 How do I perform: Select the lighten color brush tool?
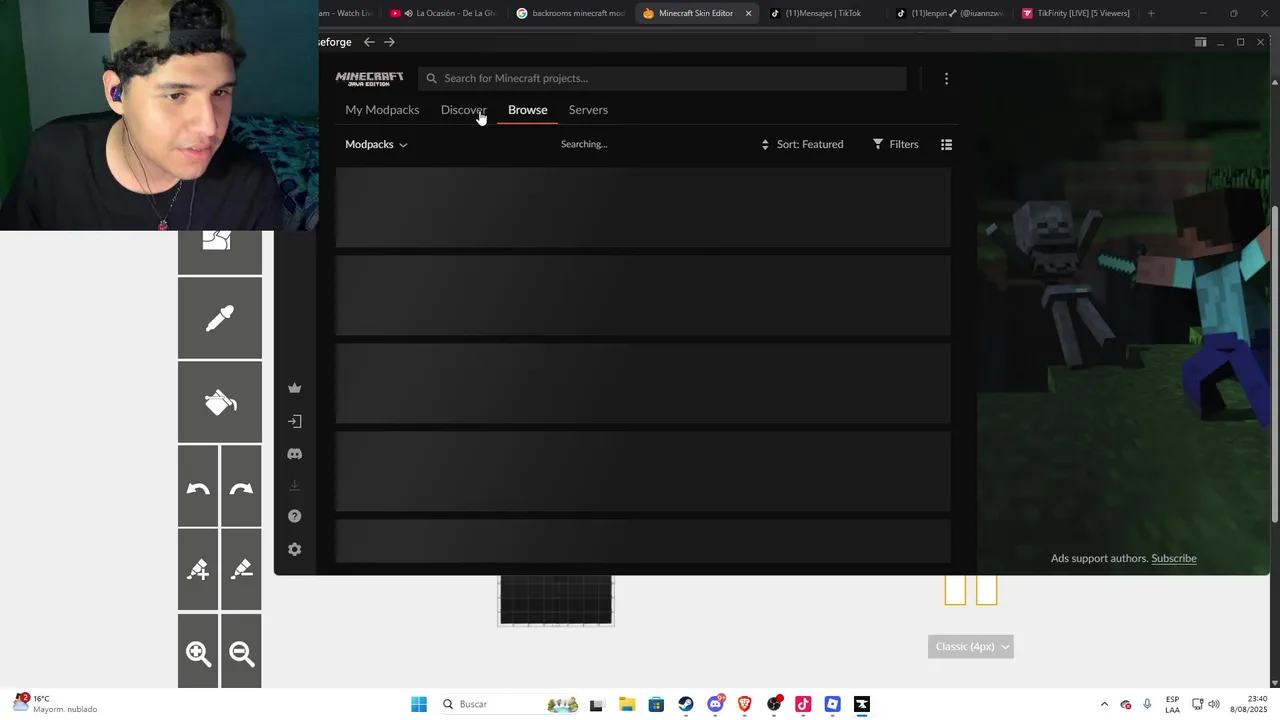(198, 570)
